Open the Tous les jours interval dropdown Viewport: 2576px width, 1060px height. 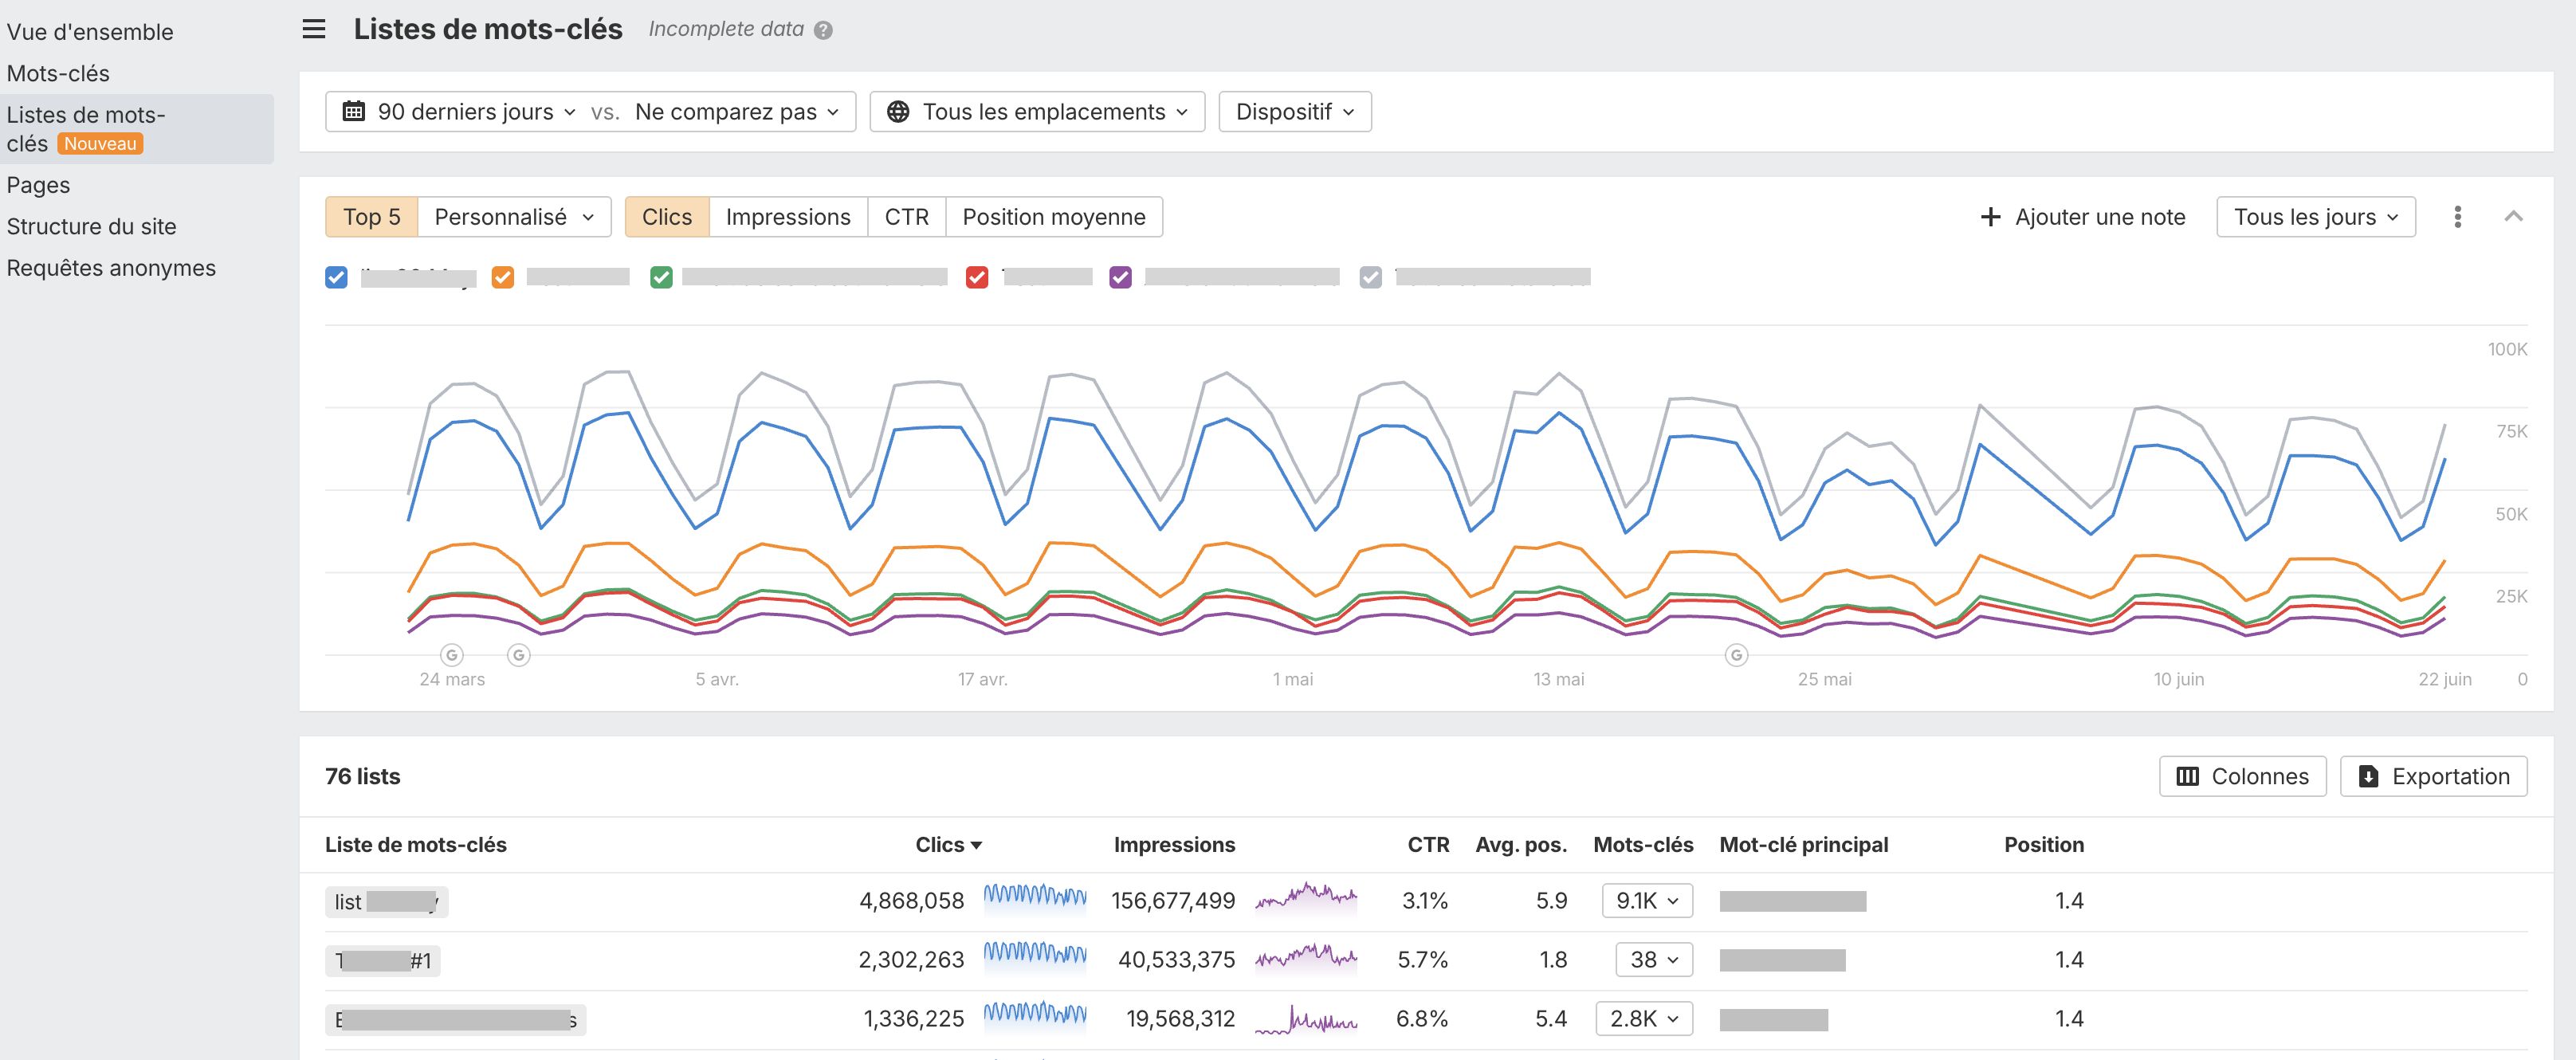click(2315, 217)
